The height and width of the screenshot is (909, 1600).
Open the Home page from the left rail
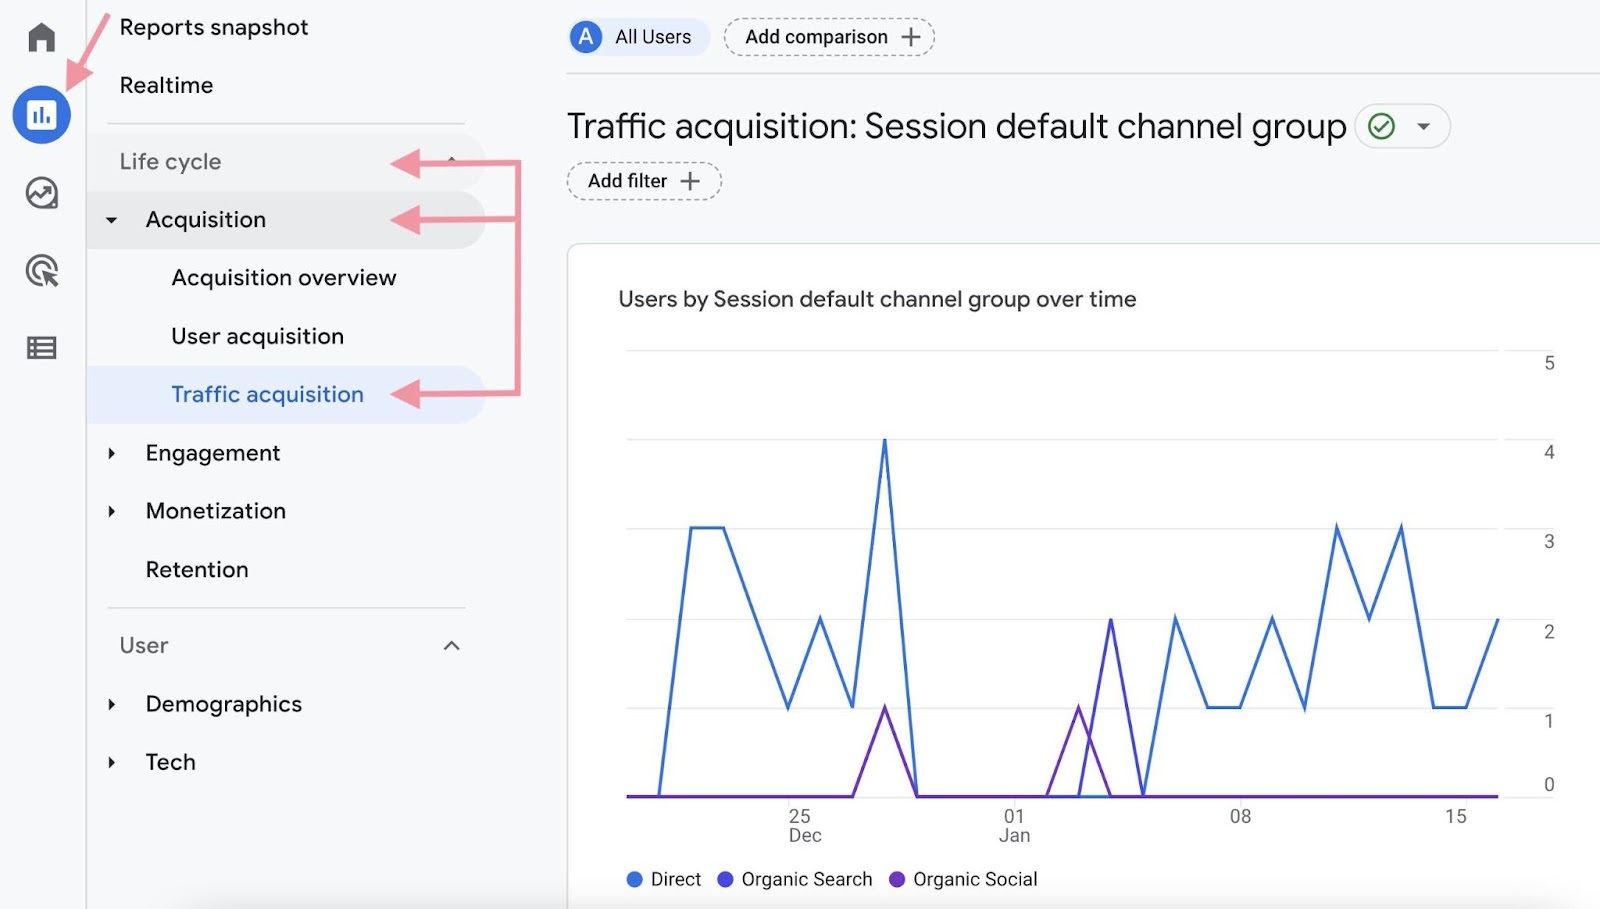click(x=40, y=36)
